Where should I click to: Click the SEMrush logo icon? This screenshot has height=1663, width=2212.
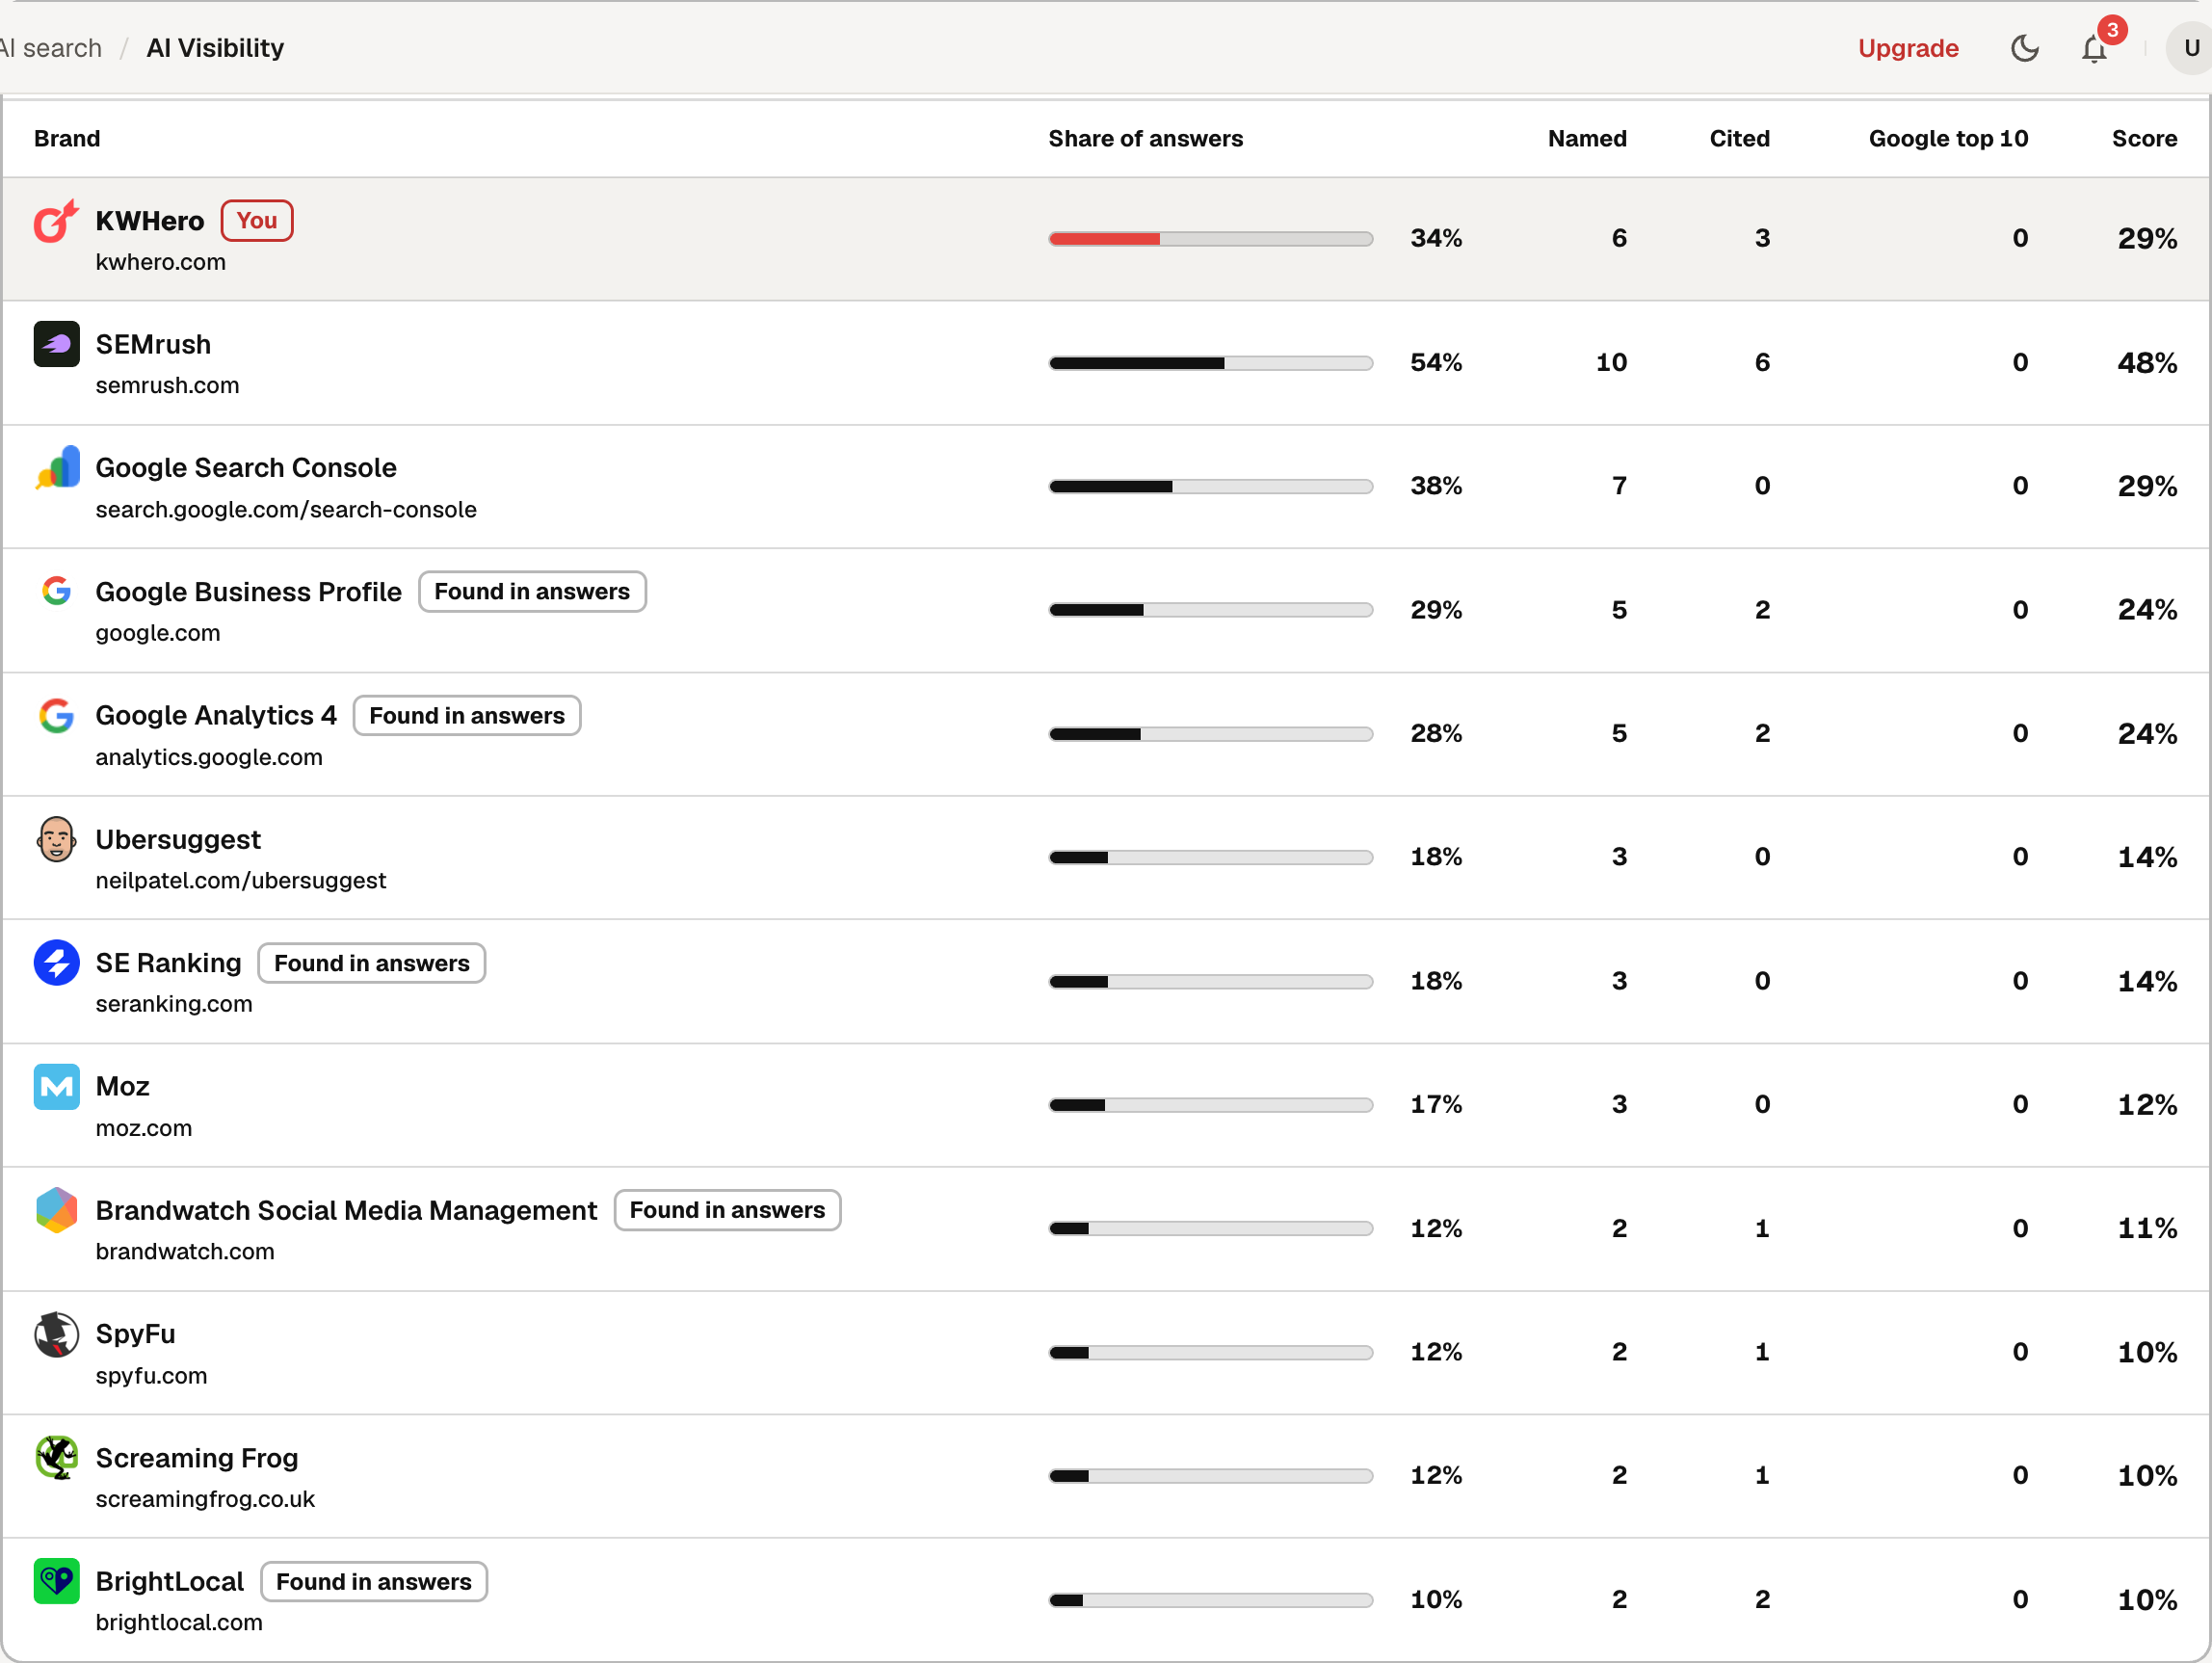click(x=56, y=344)
